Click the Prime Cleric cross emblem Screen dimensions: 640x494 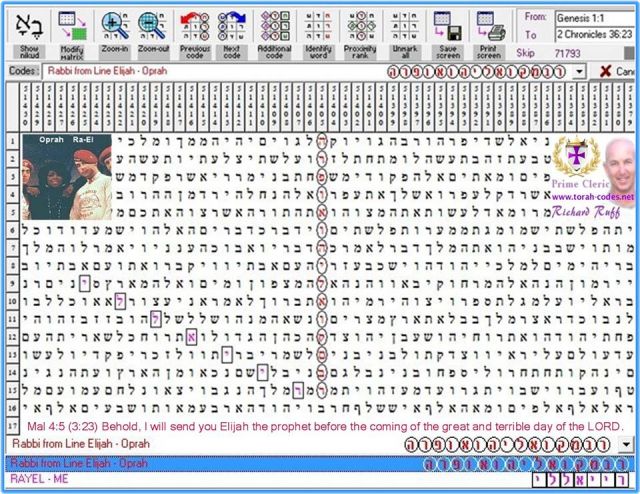[576, 156]
